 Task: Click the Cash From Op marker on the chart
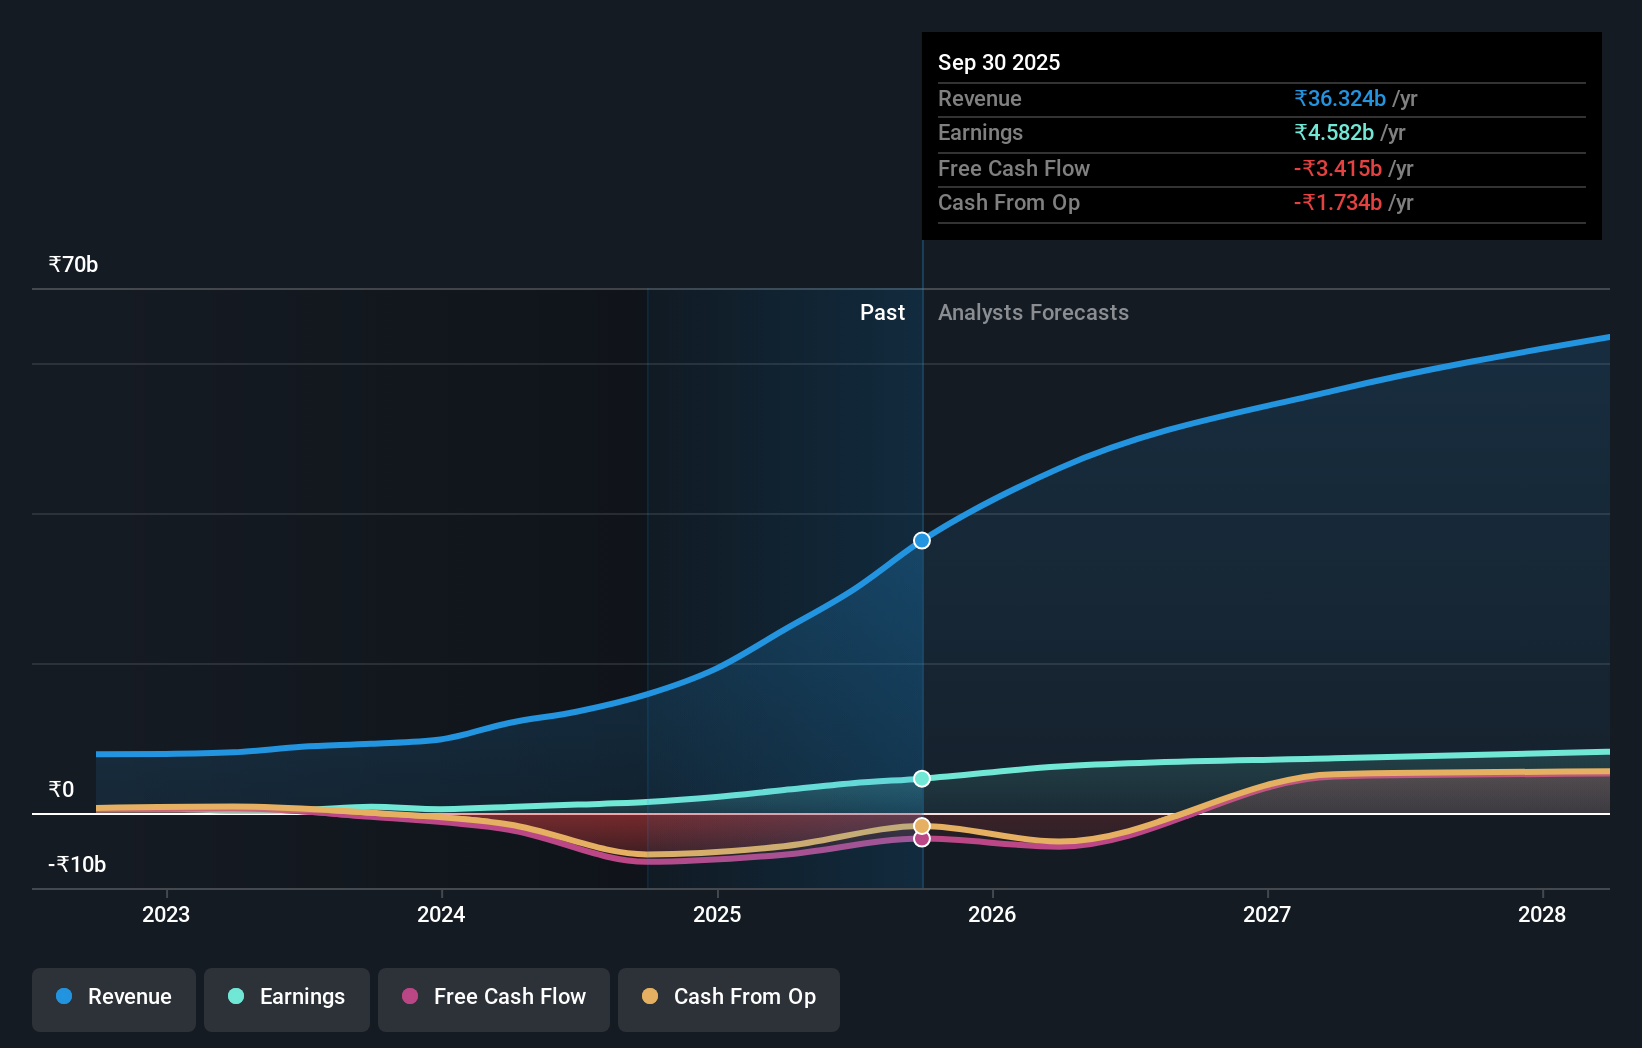tap(921, 825)
